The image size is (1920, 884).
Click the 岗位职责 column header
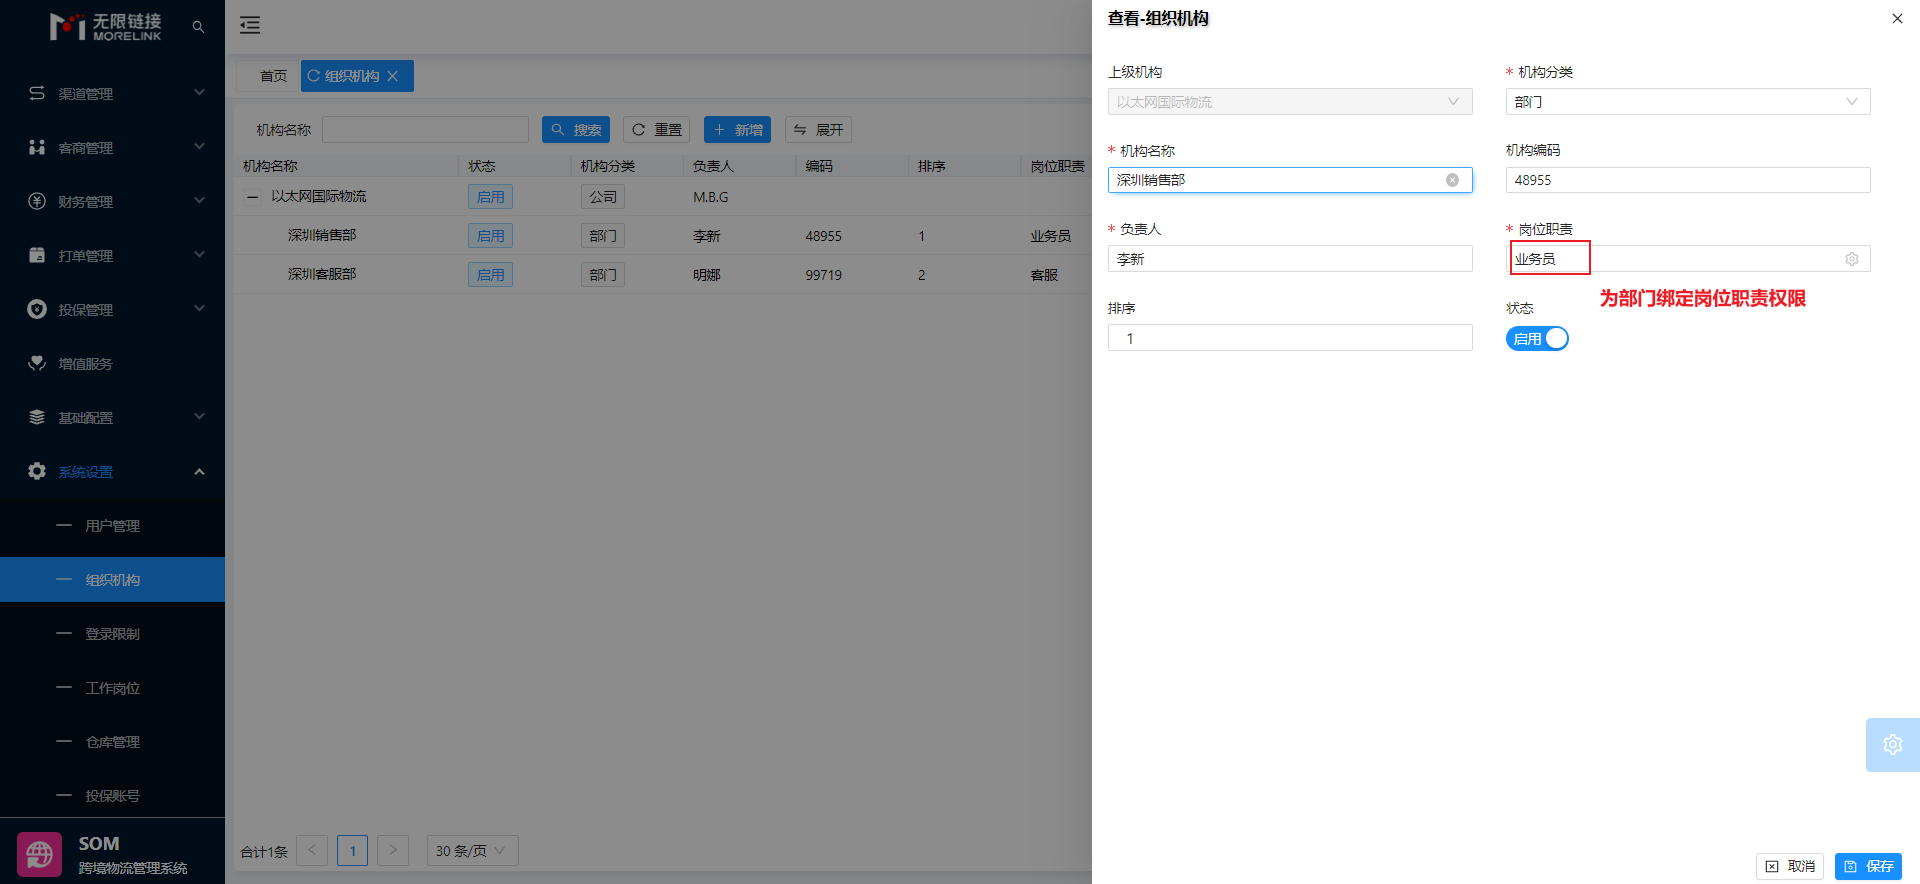tap(1057, 166)
